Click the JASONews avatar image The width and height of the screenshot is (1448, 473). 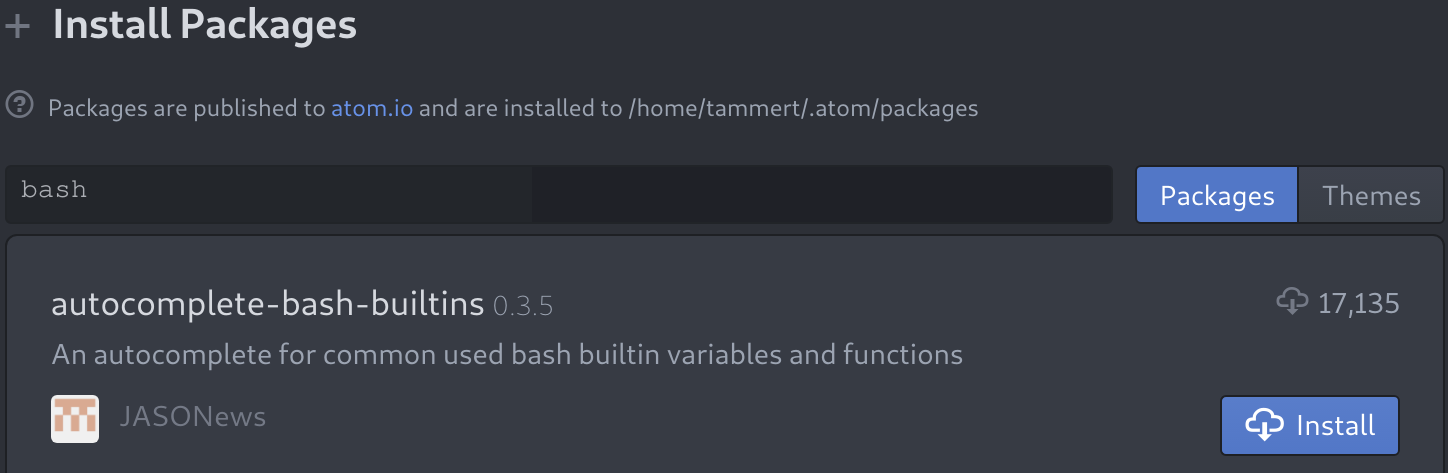75,418
